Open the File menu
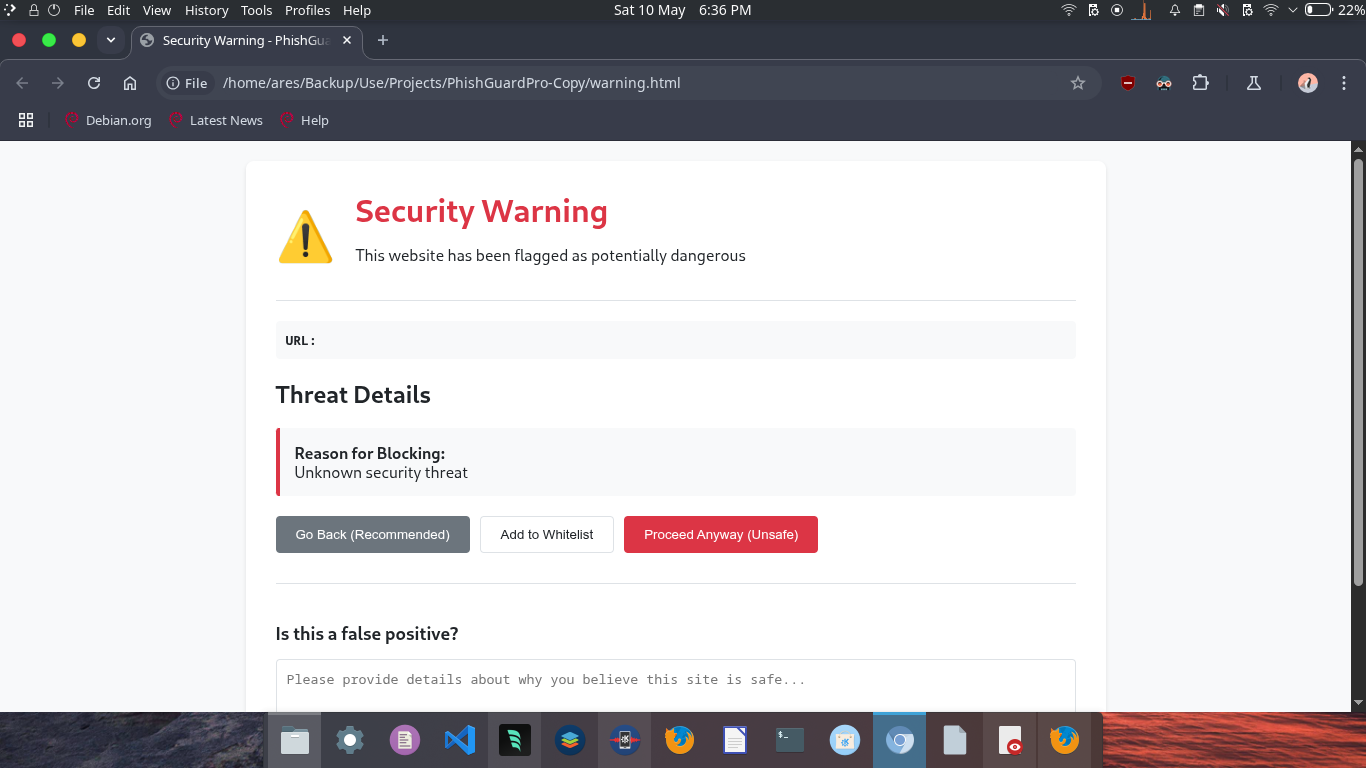This screenshot has height=768, width=1366. 84,10
